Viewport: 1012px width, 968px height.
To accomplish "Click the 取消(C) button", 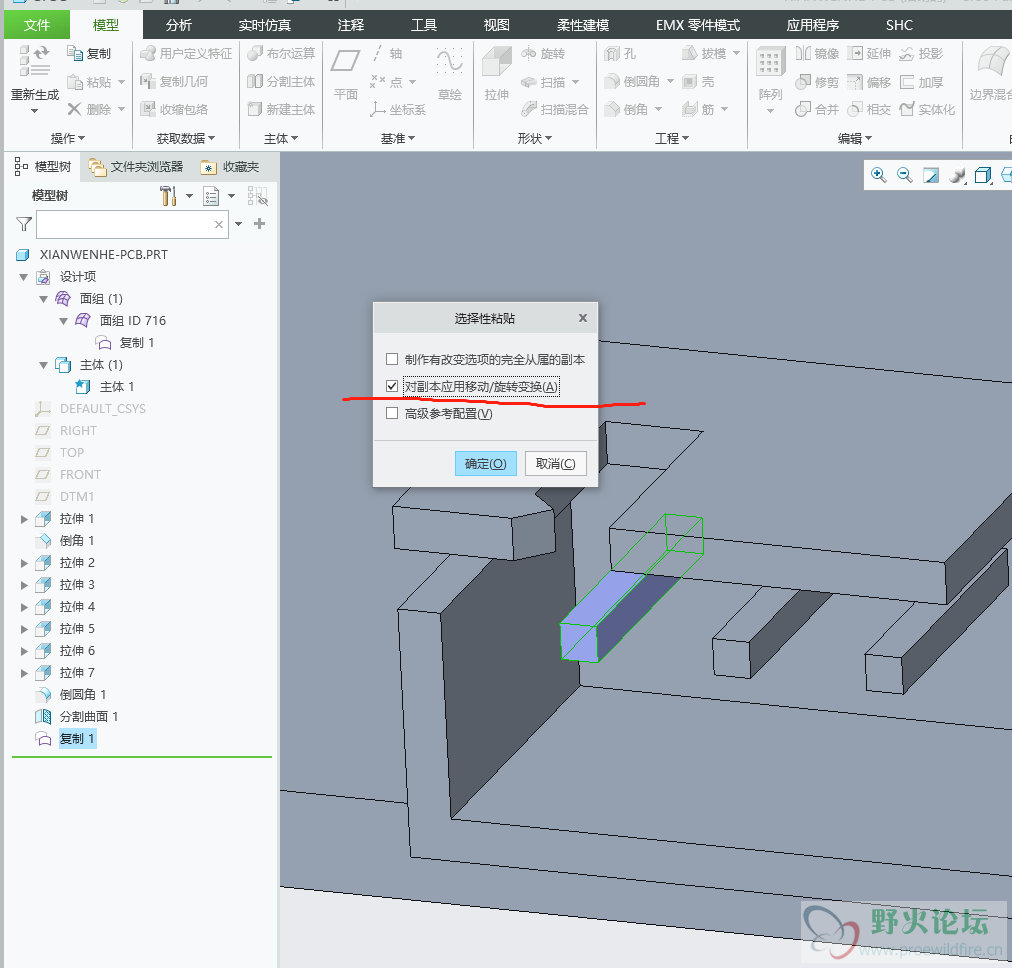I will pos(556,463).
